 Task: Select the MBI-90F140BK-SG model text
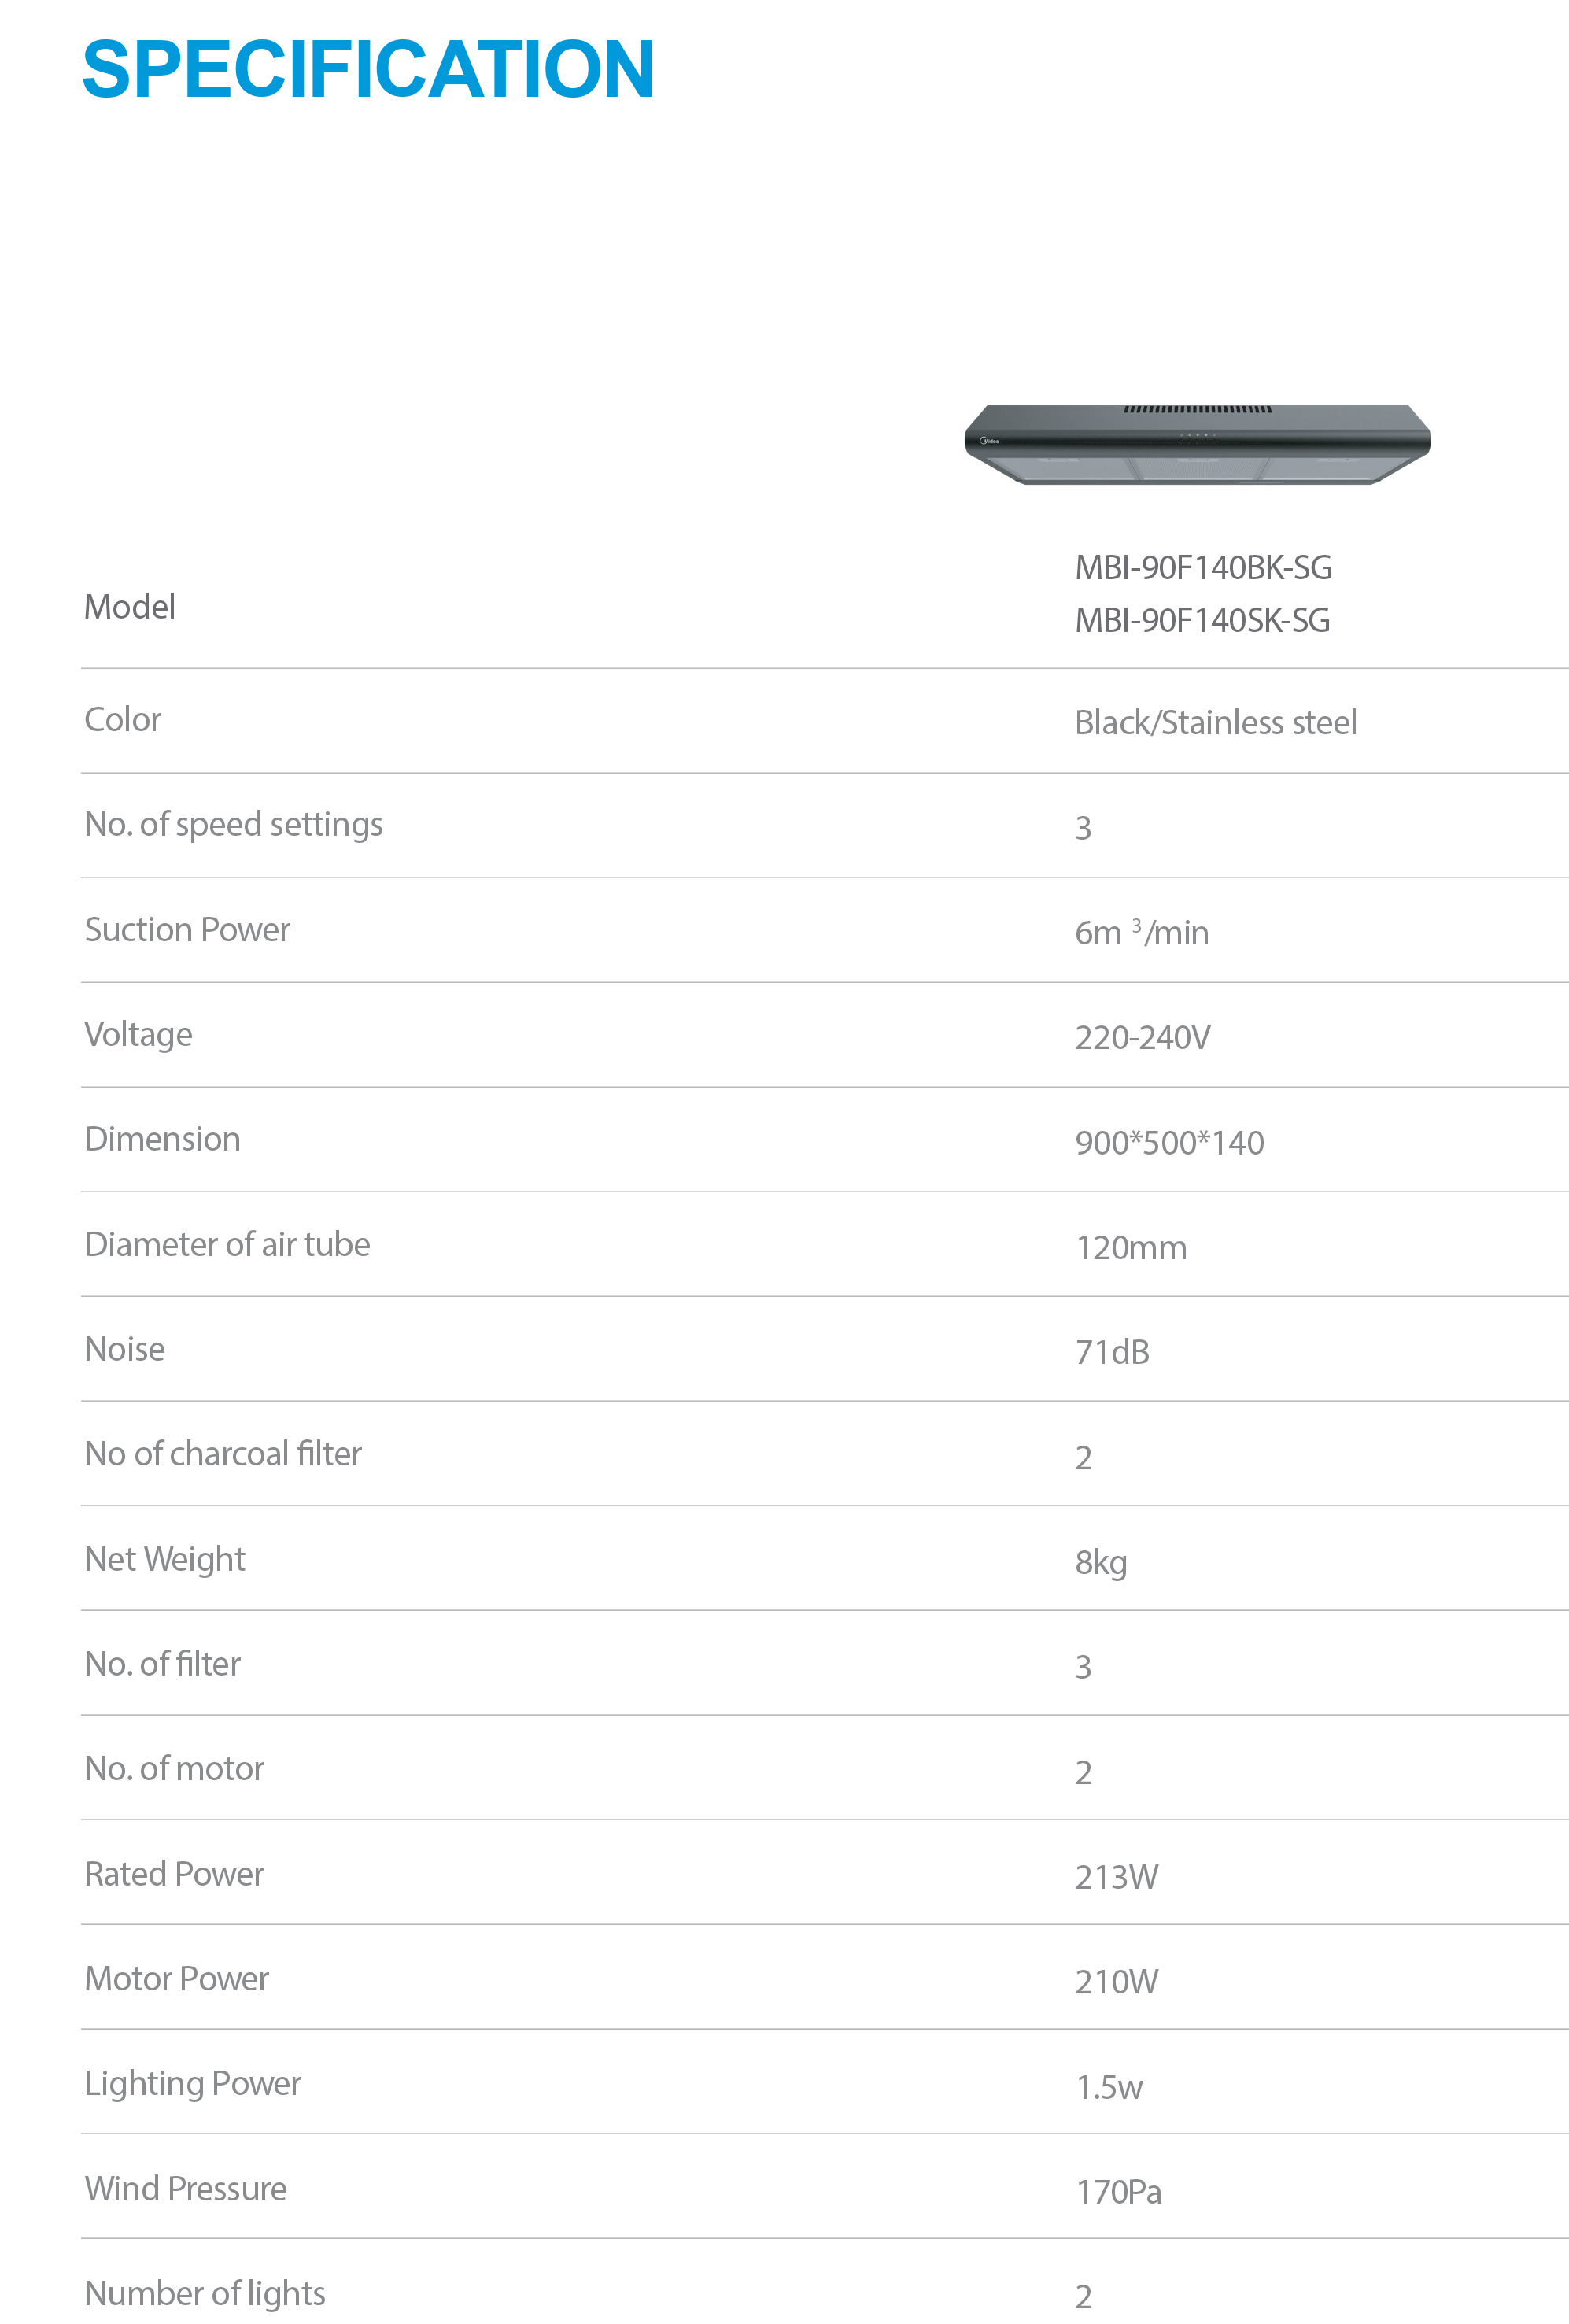click(1203, 568)
